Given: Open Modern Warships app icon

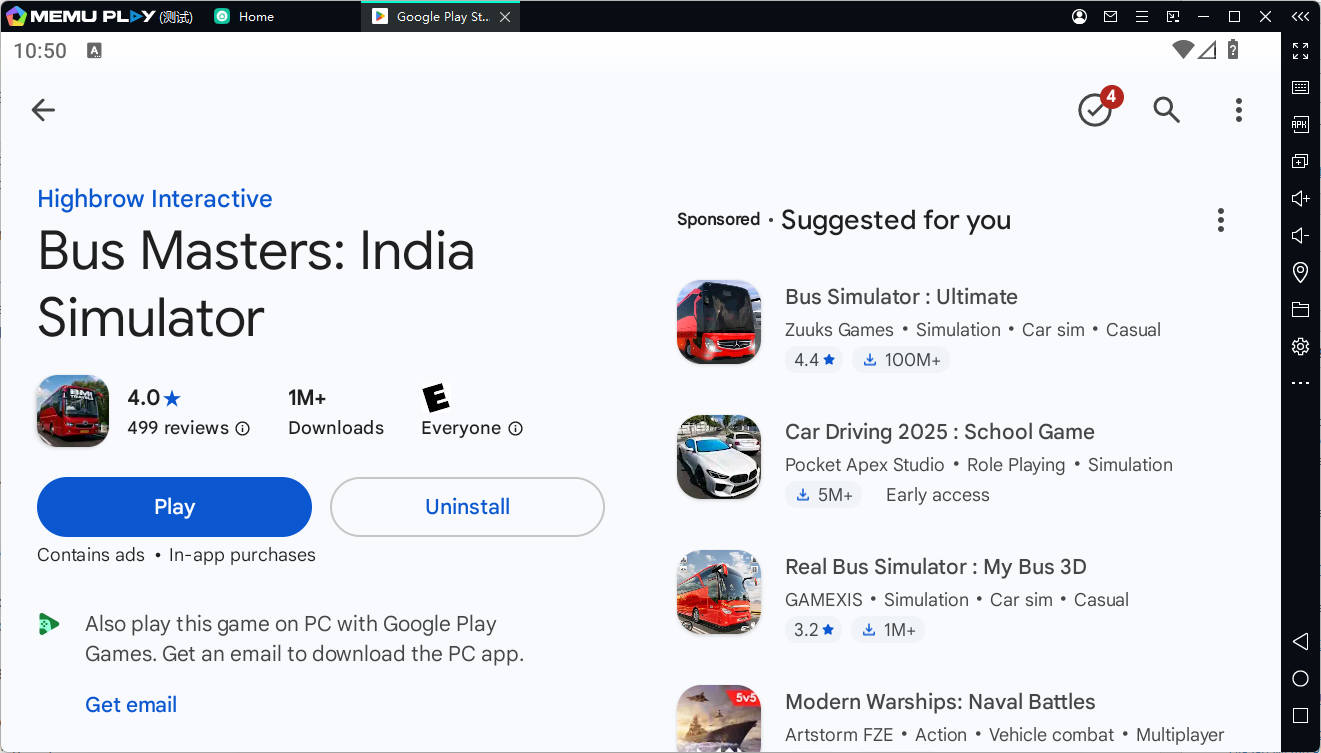Looking at the screenshot, I should [x=719, y=718].
